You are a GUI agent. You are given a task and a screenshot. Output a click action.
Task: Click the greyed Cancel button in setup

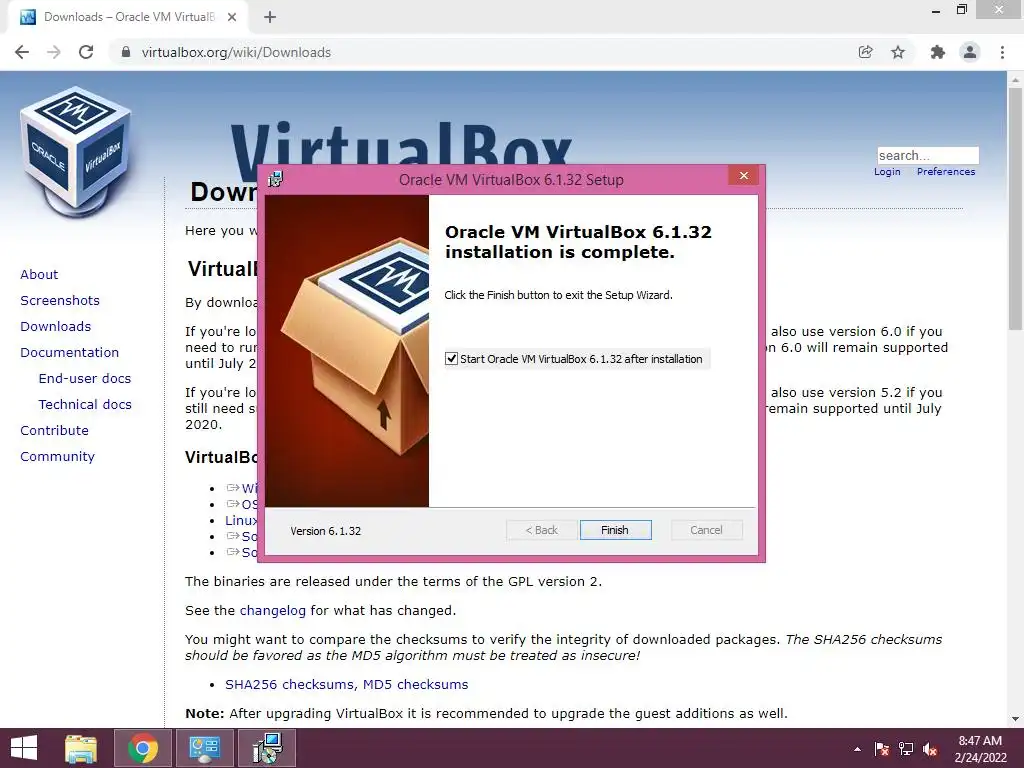[x=707, y=530]
